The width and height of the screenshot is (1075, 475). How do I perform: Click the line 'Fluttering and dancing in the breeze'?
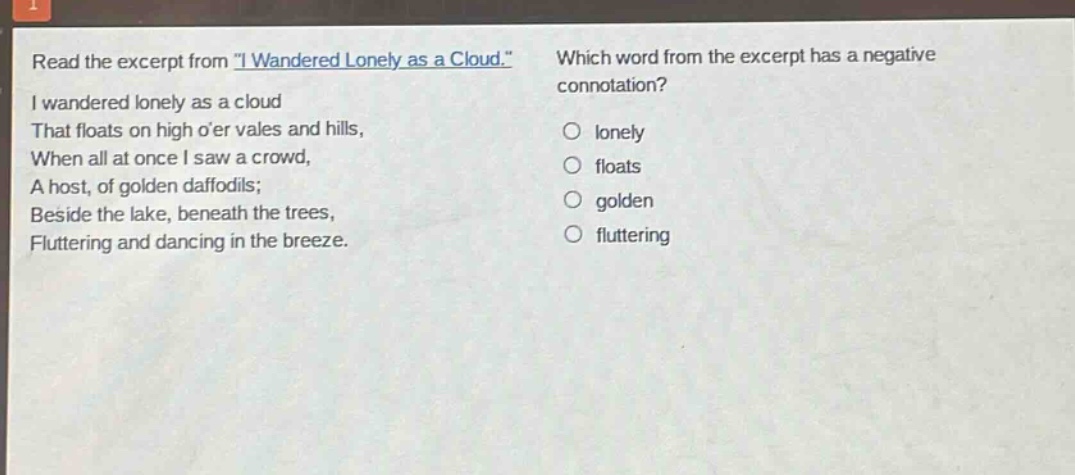click(189, 241)
